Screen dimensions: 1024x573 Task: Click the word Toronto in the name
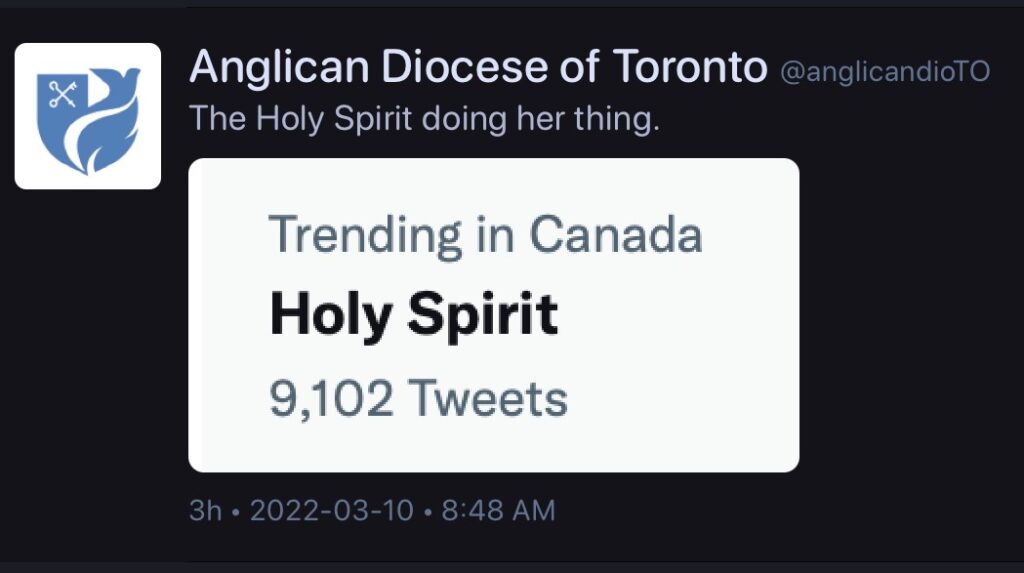tap(690, 67)
